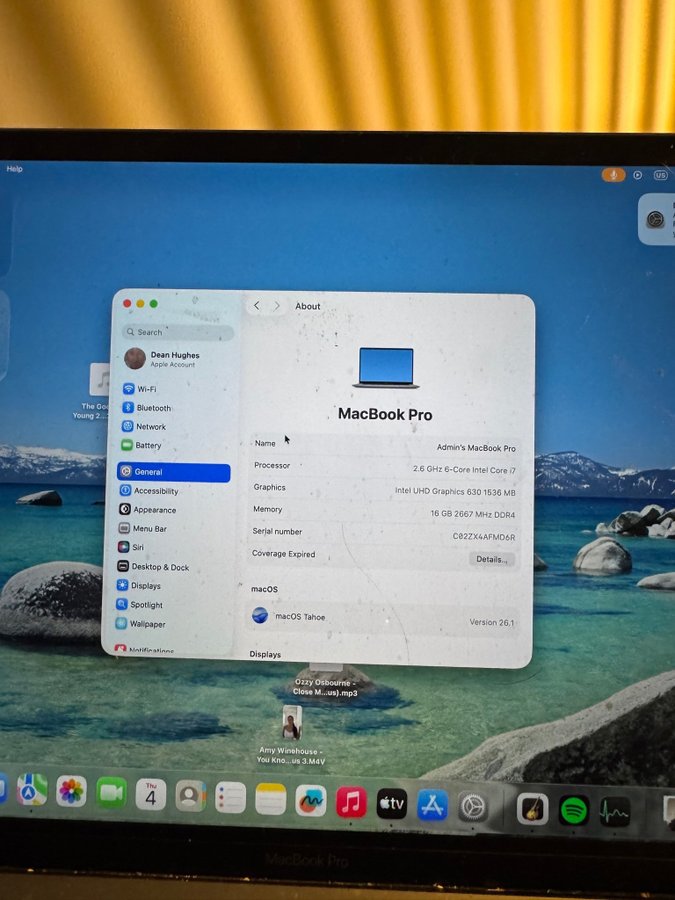Open the Dean Hughes Apple Account
This screenshot has width=675, height=900.
click(x=174, y=359)
